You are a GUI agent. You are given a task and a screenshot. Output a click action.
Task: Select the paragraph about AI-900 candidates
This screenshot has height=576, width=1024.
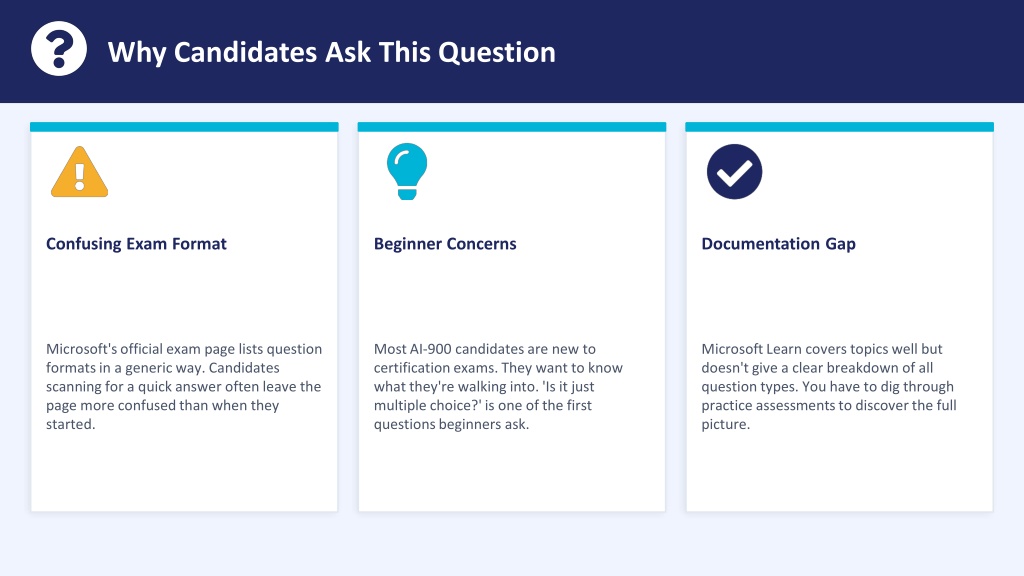point(498,386)
